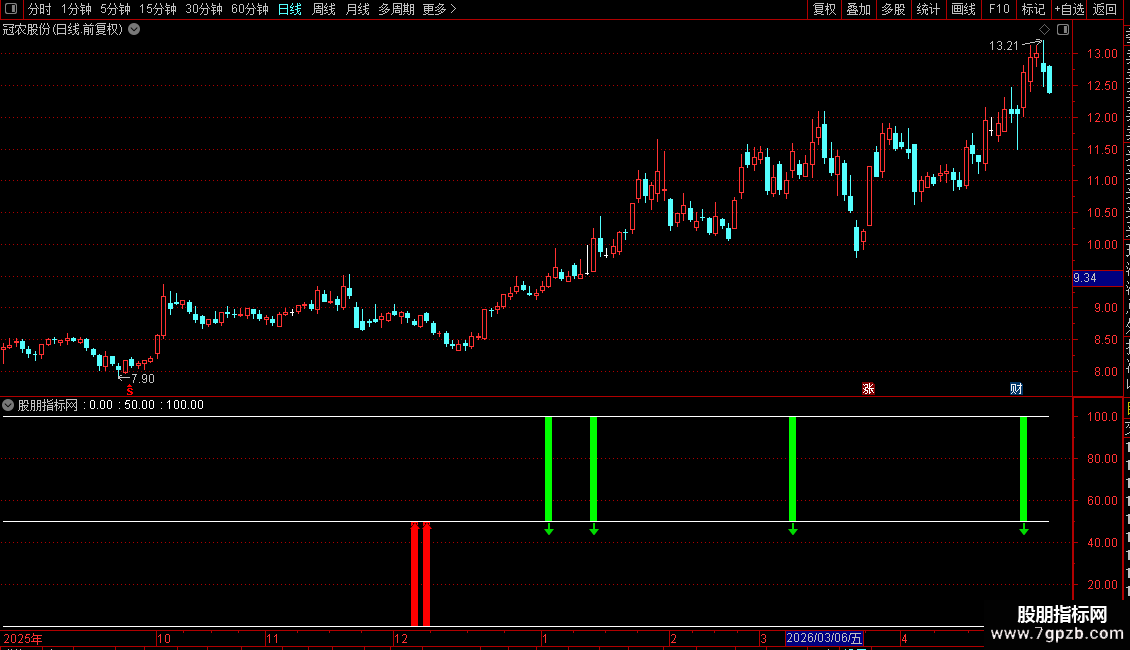Click the red S marker below the 7.90 low
Screen dimensions: 1130x650
click(130, 390)
